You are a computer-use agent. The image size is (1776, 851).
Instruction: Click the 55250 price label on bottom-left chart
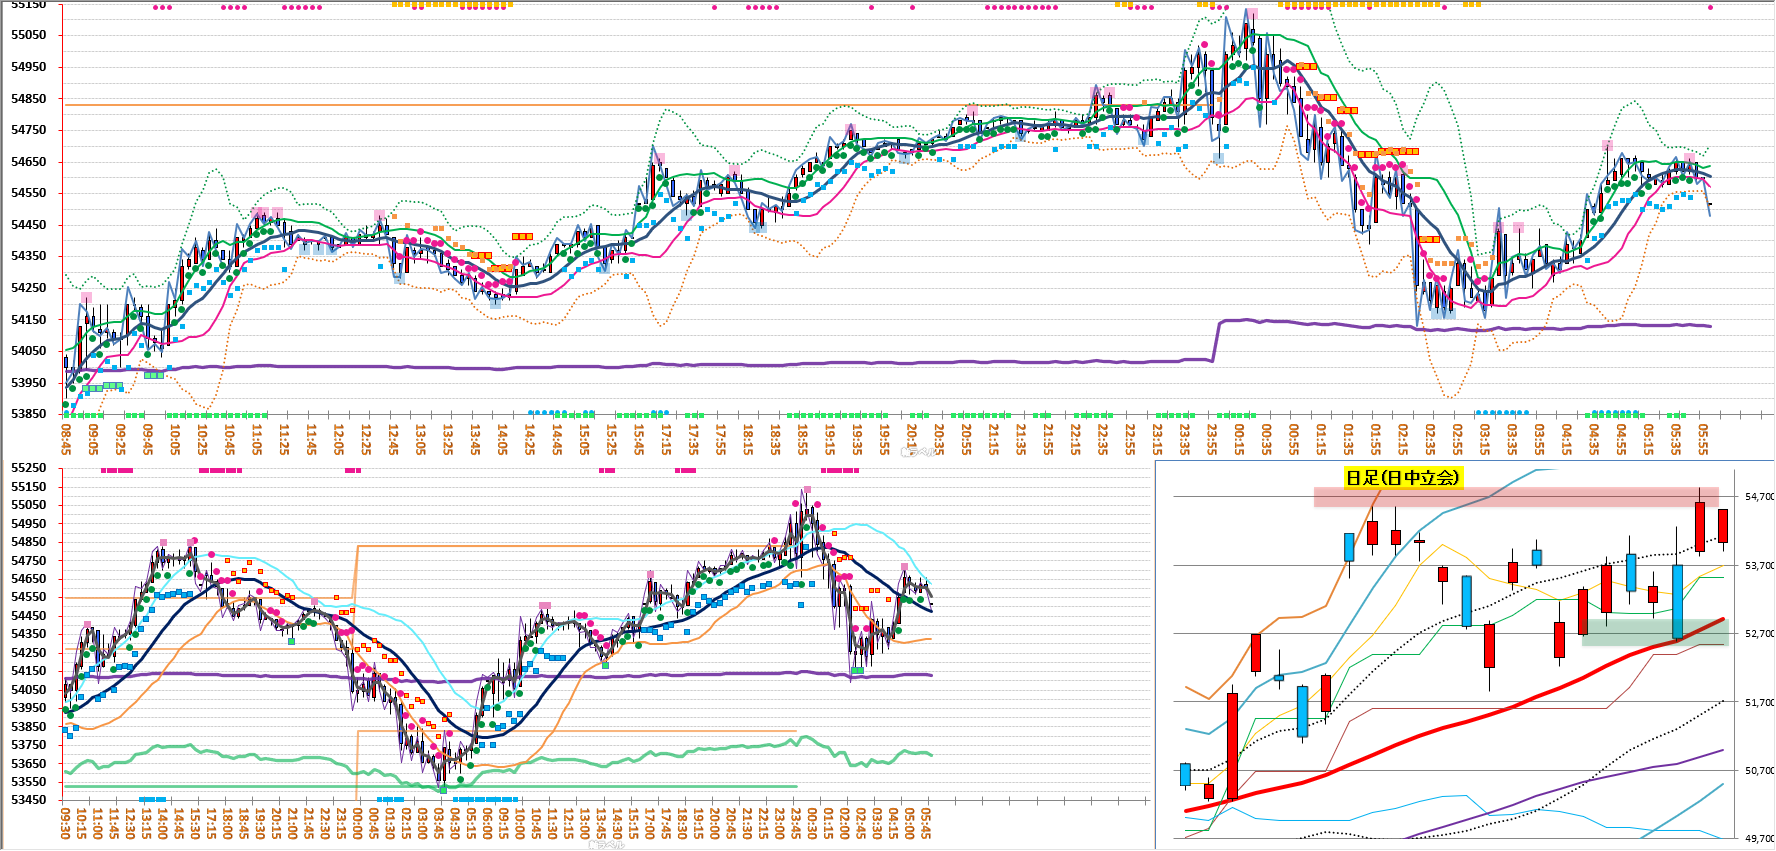[28, 468]
